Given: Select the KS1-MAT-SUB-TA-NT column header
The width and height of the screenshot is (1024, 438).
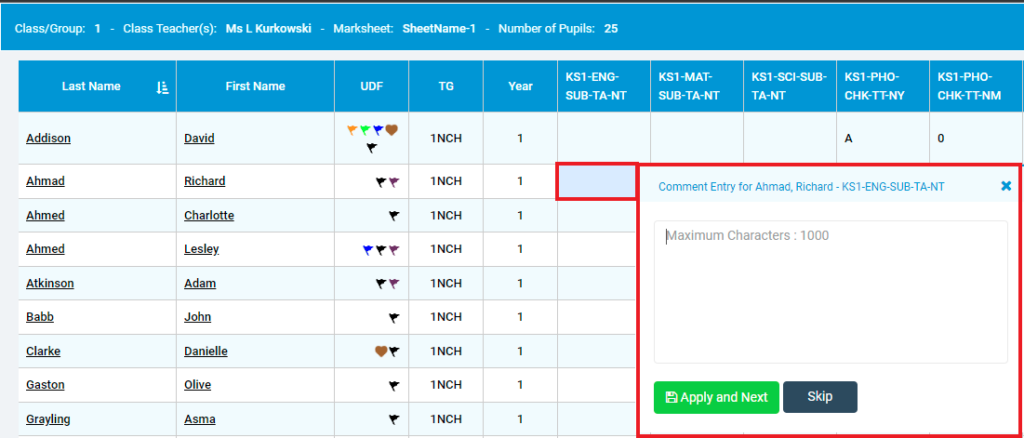Looking at the screenshot, I should [696, 86].
